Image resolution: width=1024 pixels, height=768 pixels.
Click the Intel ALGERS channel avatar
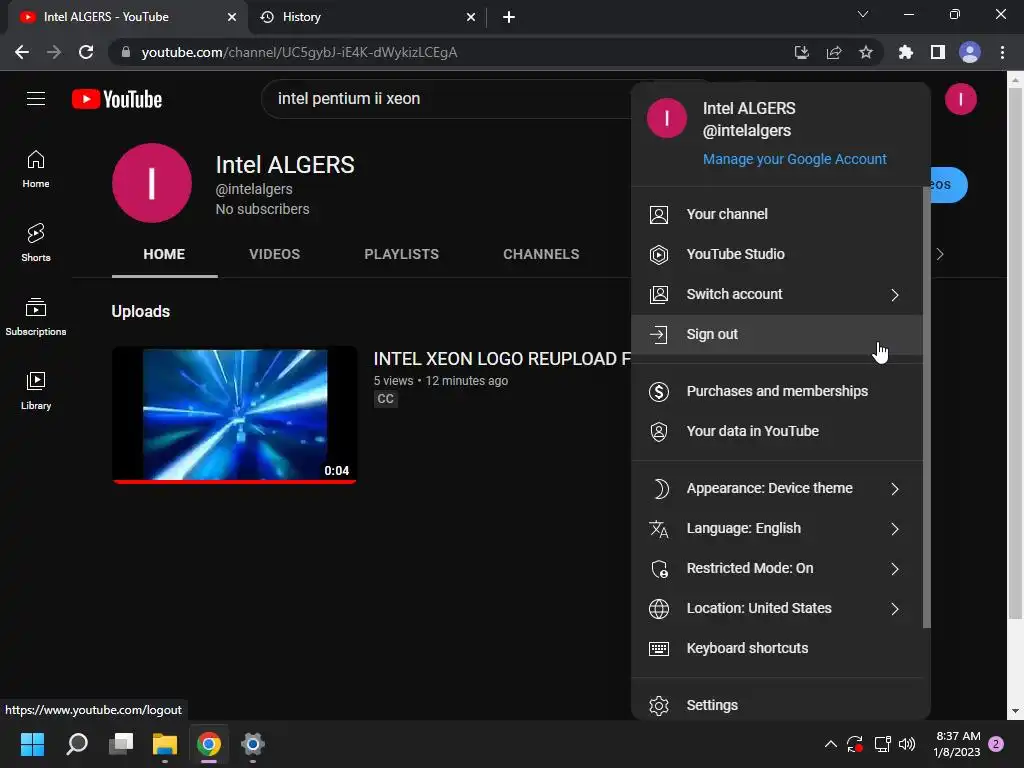152,183
